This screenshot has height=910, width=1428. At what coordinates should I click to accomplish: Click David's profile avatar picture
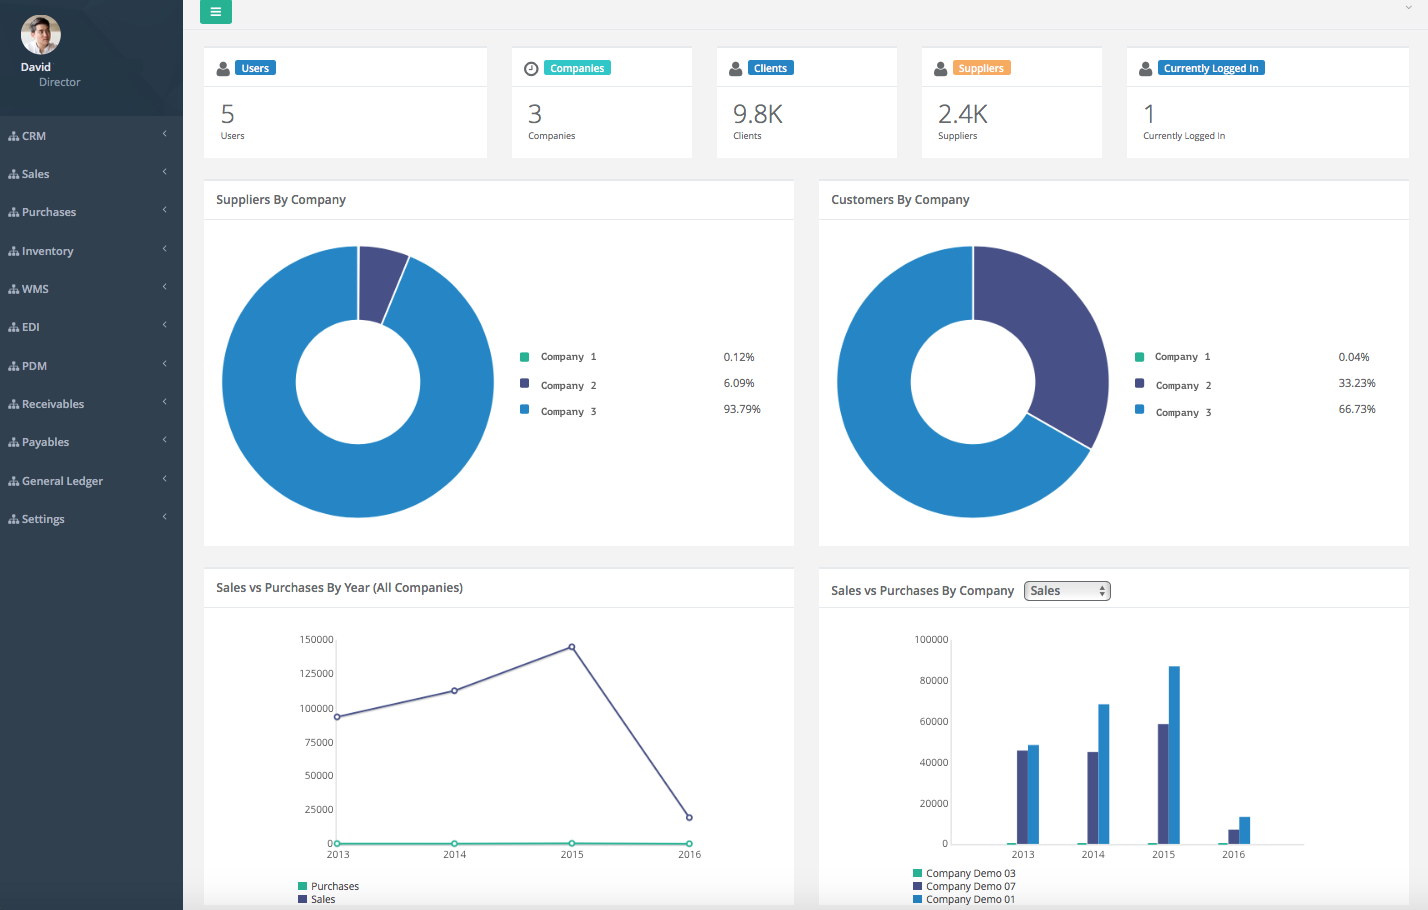41,35
